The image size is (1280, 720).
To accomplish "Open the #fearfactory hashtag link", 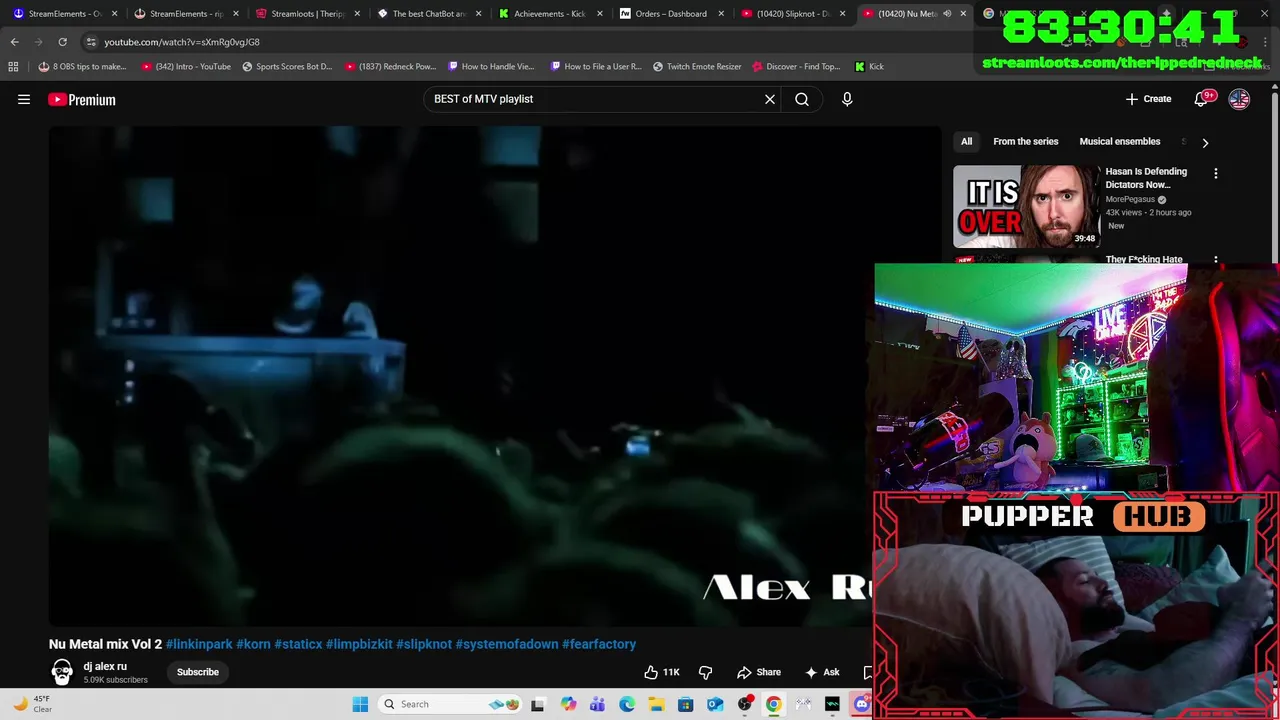I will click(599, 644).
